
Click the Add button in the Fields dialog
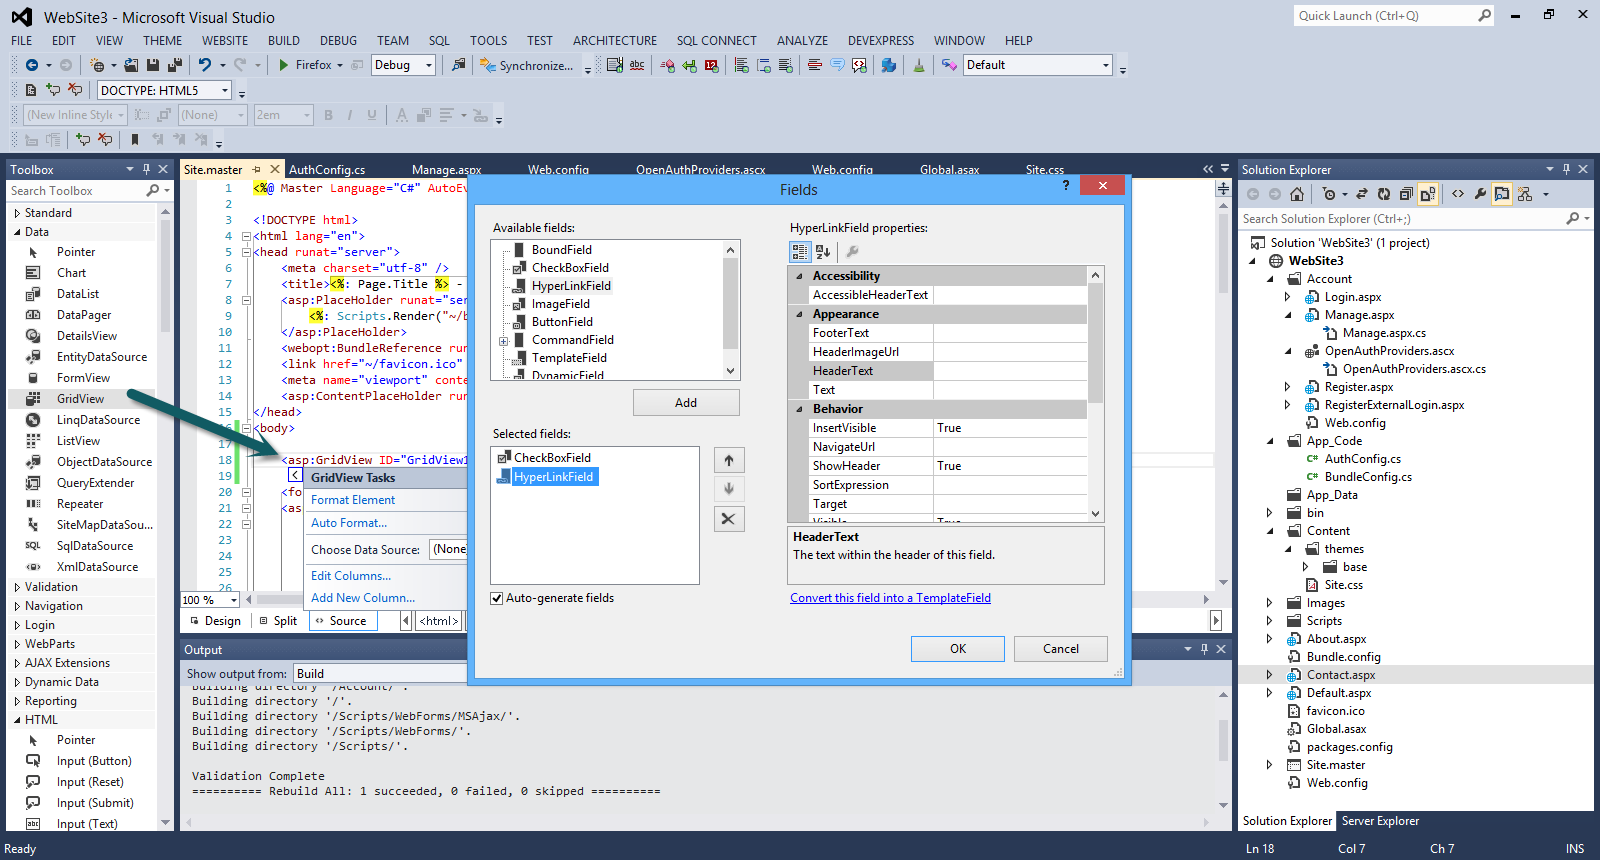click(x=686, y=403)
